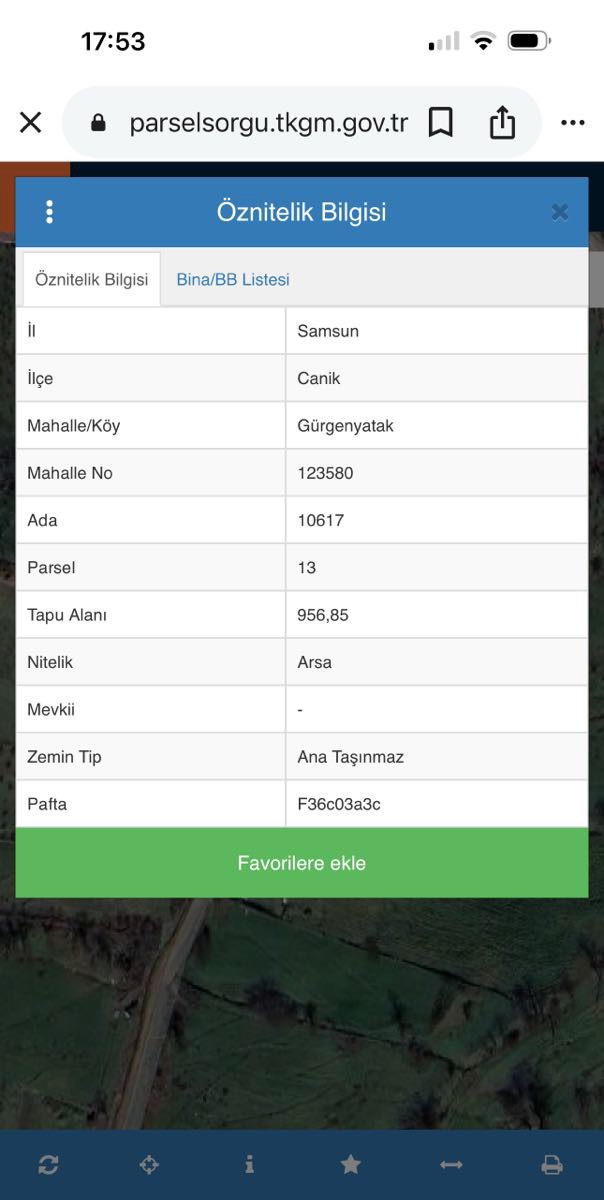This screenshot has height=1200, width=604.
Task: Share the page via share icon
Action: pyautogui.click(x=502, y=123)
